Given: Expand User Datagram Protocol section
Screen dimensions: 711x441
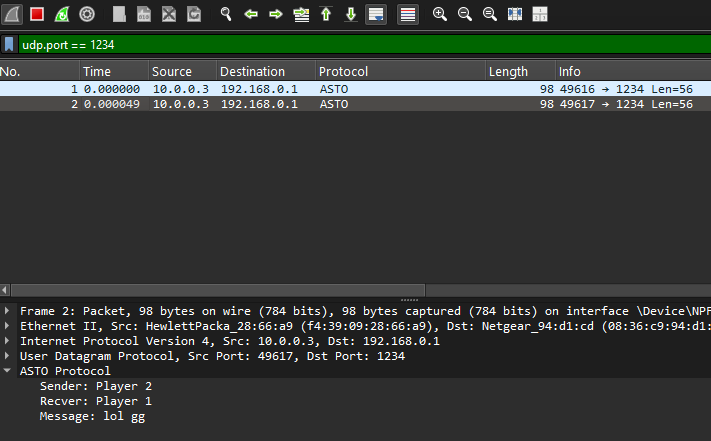Looking at the screenshot, I should (7, 355).
